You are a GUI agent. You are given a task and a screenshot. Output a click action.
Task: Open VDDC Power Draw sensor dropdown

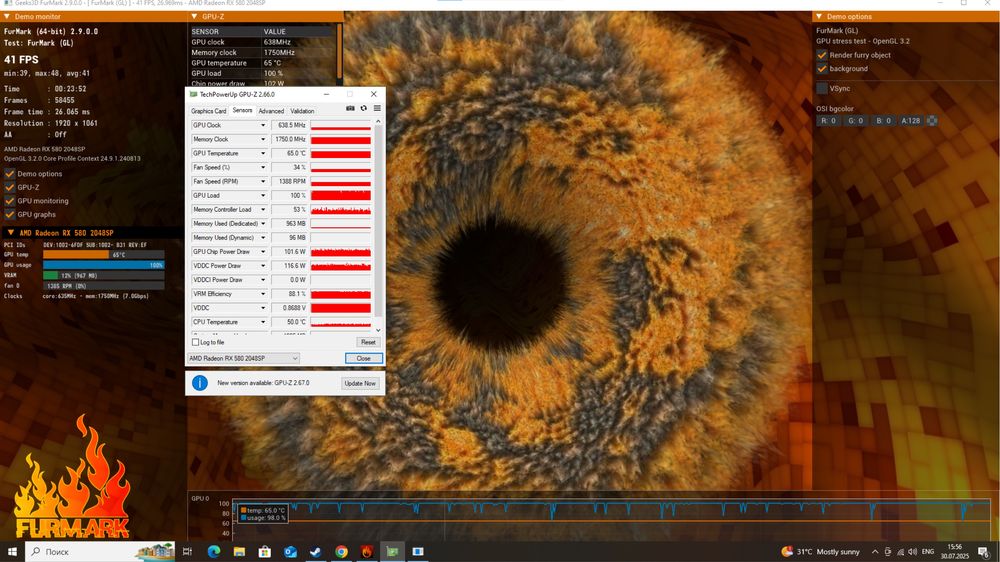[x=263, y=266]
